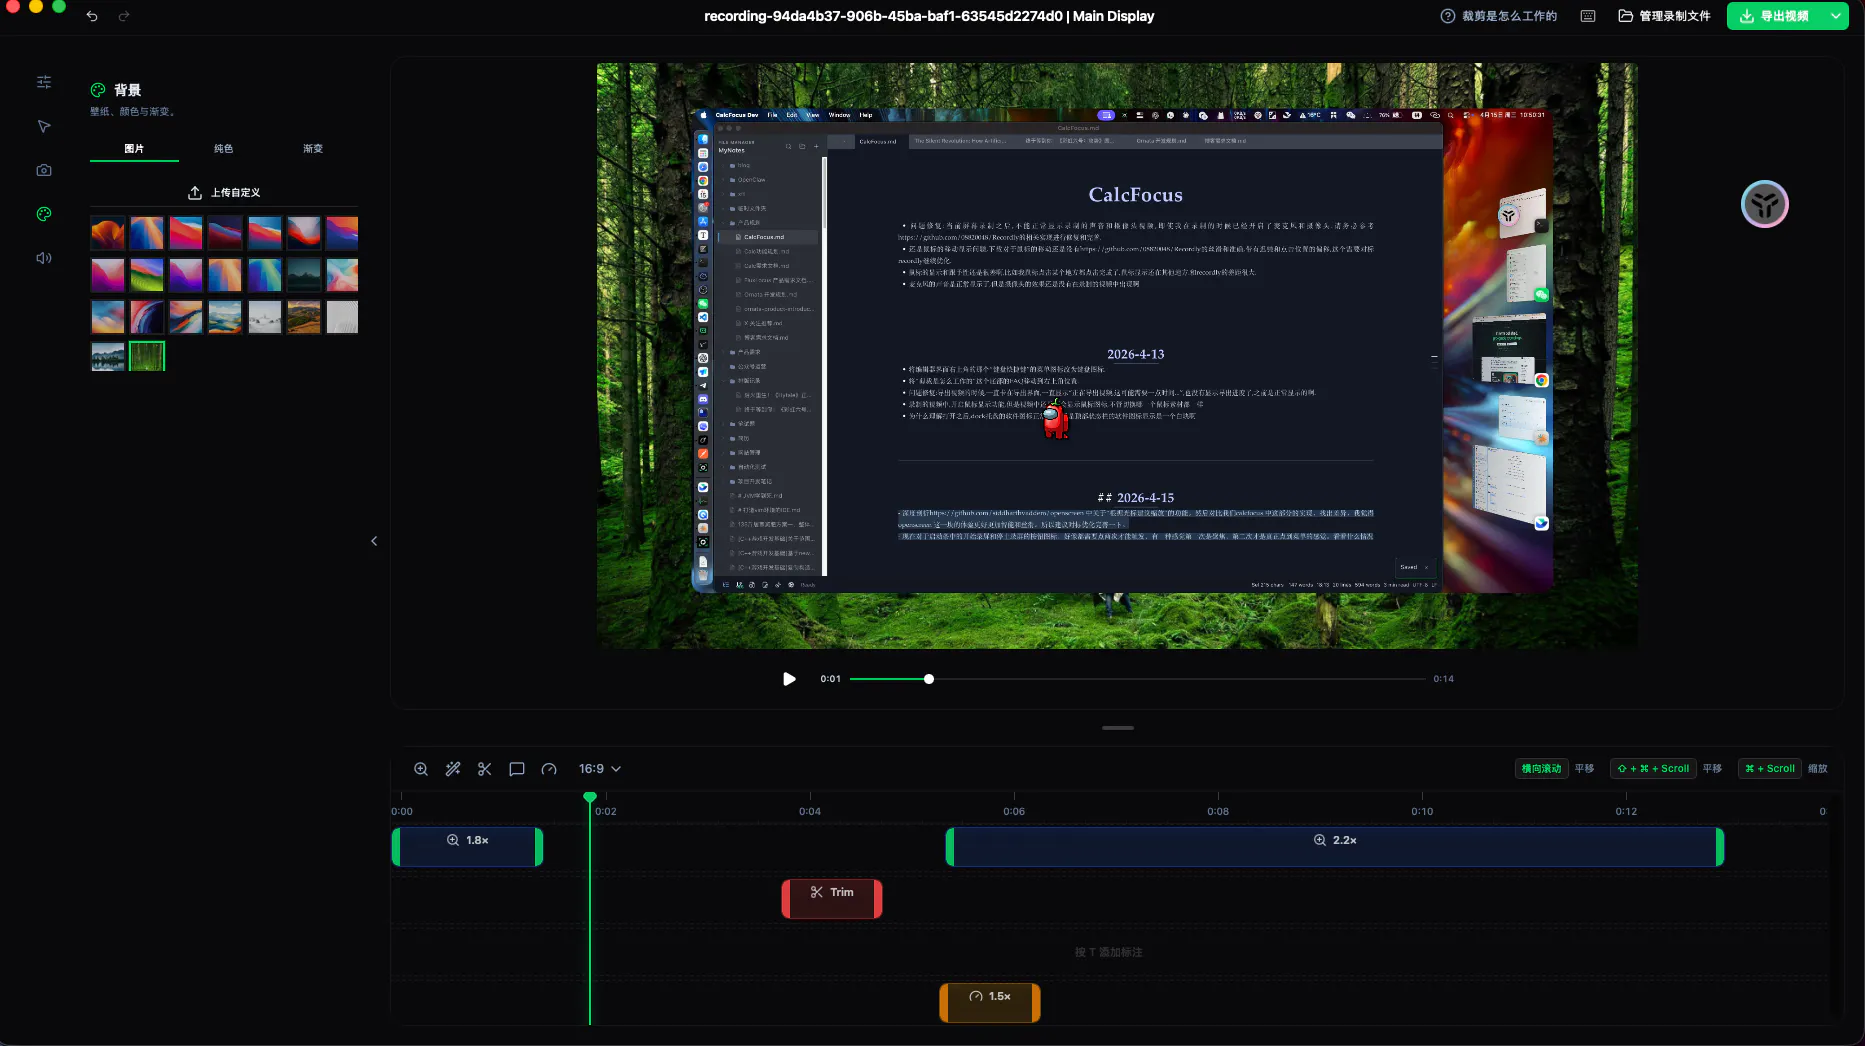Click the ⌘ + Scroll zoom hint badge
The image size is (1865, 1046).
tap(1769, 769)
